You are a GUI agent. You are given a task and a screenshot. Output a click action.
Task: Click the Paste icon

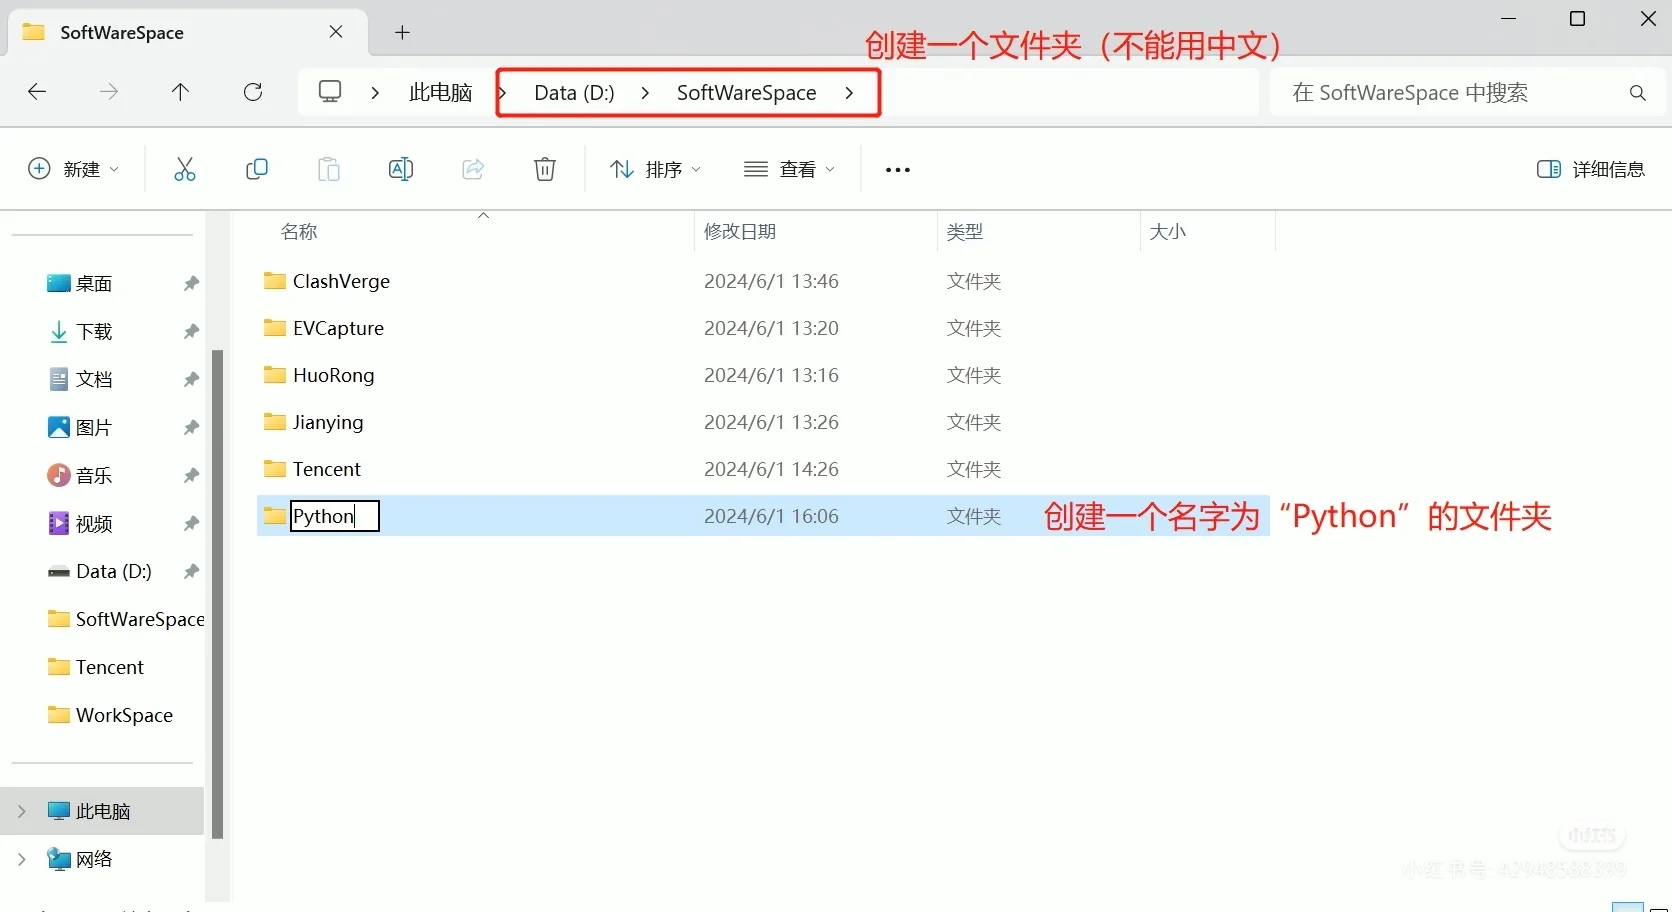click(x=329, y=169)
